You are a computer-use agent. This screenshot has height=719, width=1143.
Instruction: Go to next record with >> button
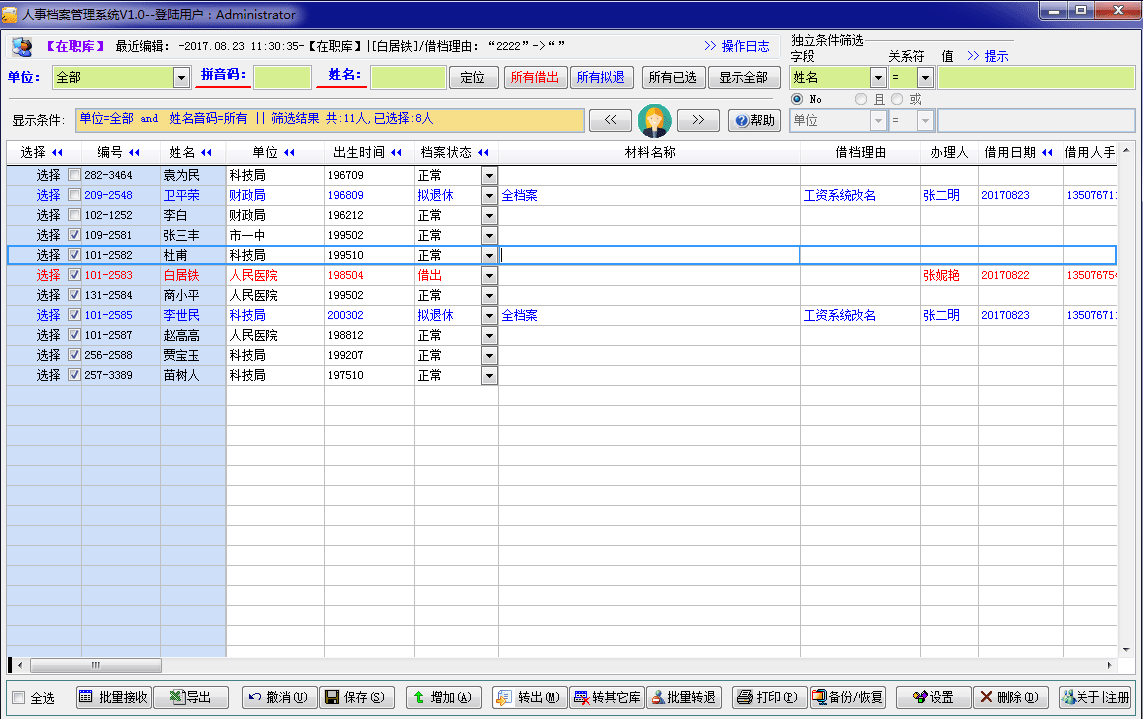pyautogui.click(x=698, y=120)
